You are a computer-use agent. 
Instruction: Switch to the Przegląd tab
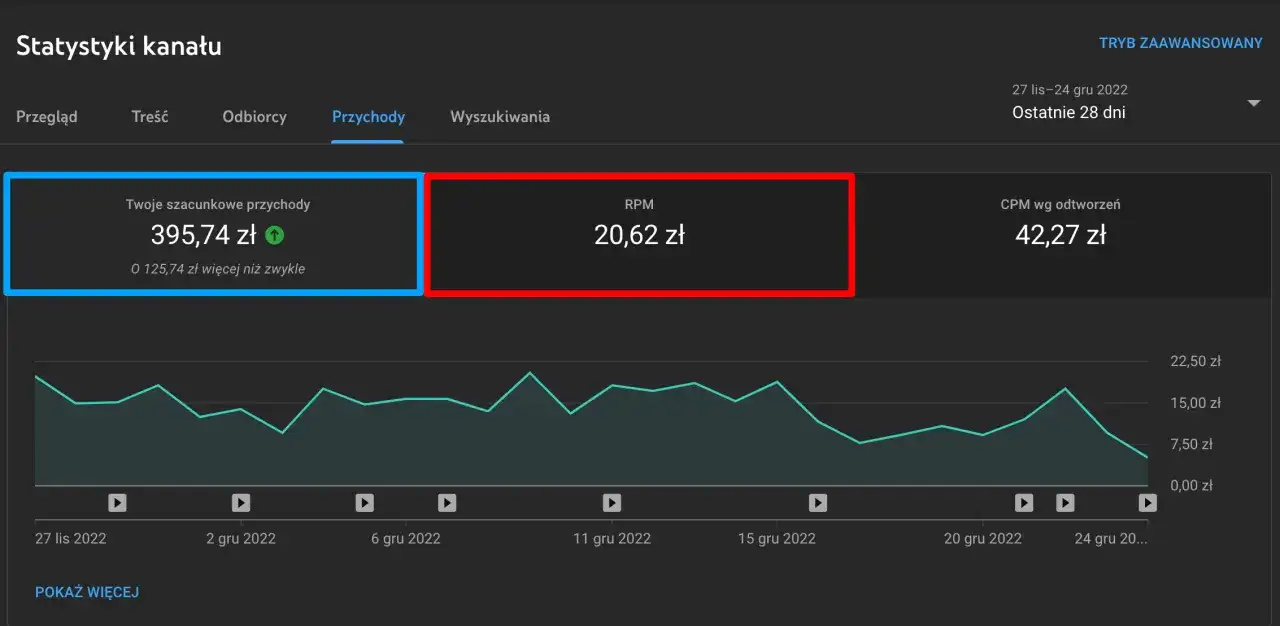pos(47,116)
